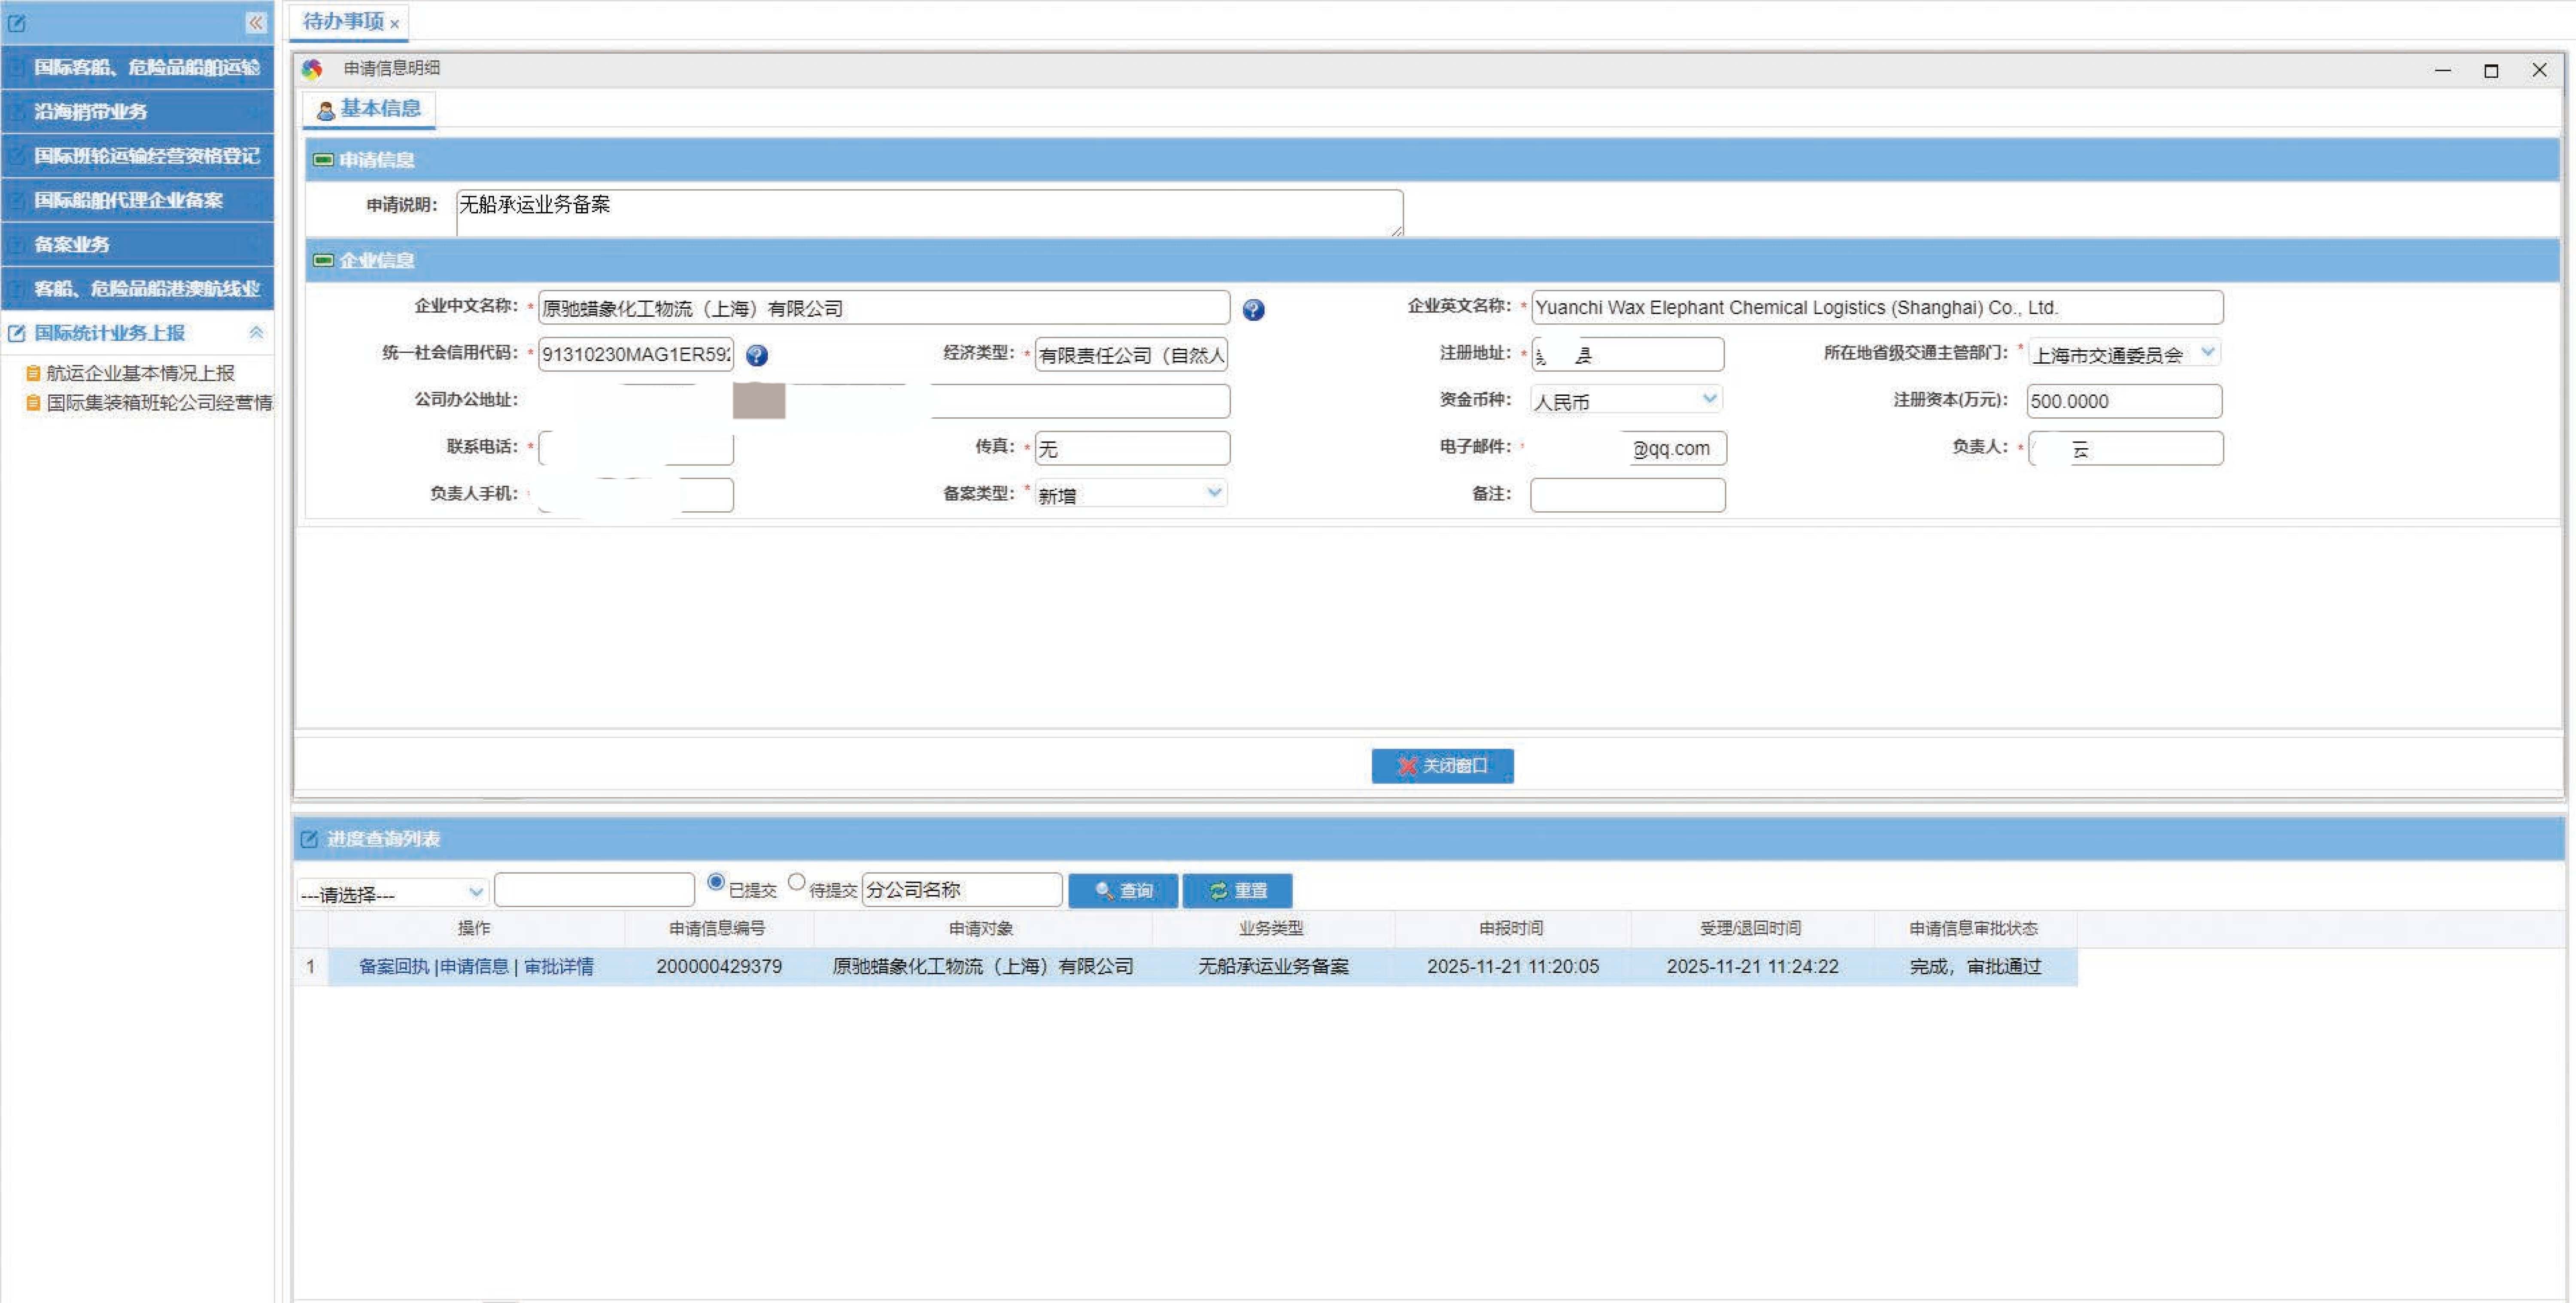Click the 航运企业基本情况上报 tree item
Viewport: 2576px width, 1303px height.
[139, 373]
